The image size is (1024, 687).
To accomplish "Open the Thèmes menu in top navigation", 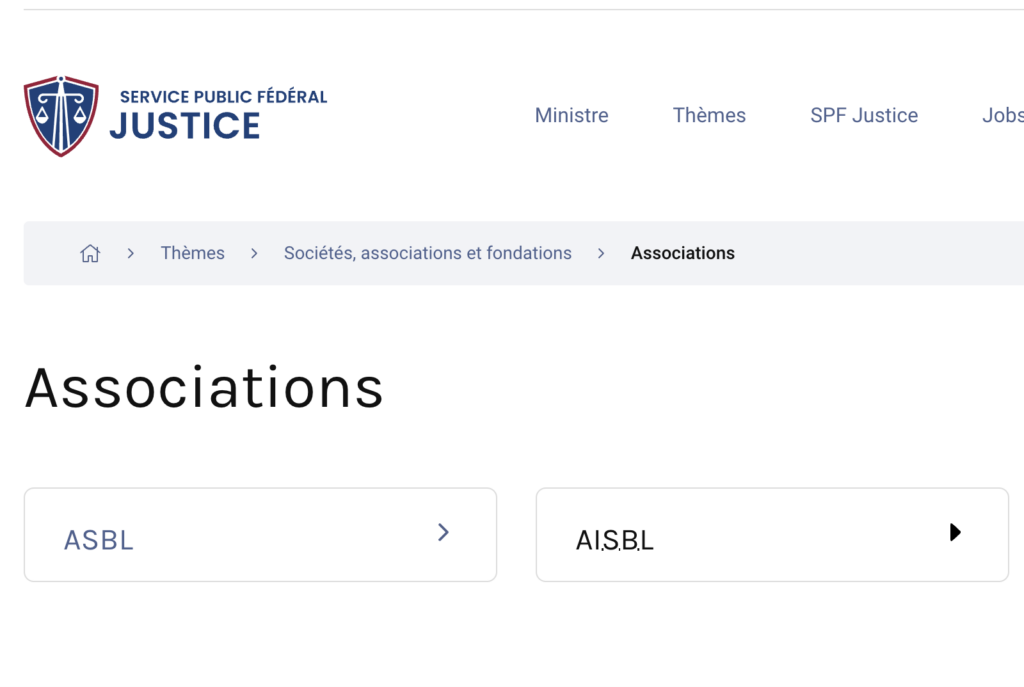I will click(x=709, y=115).
